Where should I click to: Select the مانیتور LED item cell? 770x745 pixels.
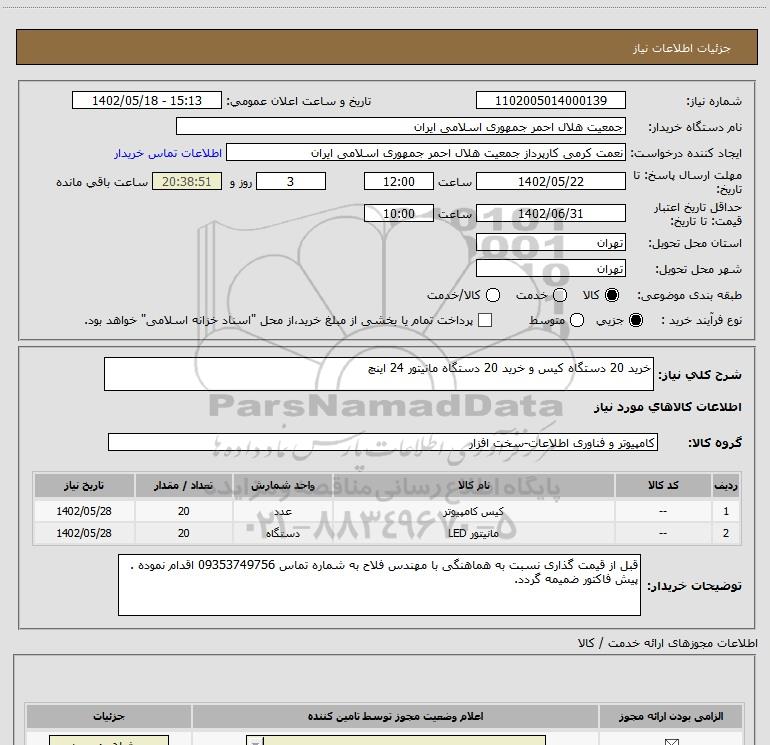tap(473, 533)
